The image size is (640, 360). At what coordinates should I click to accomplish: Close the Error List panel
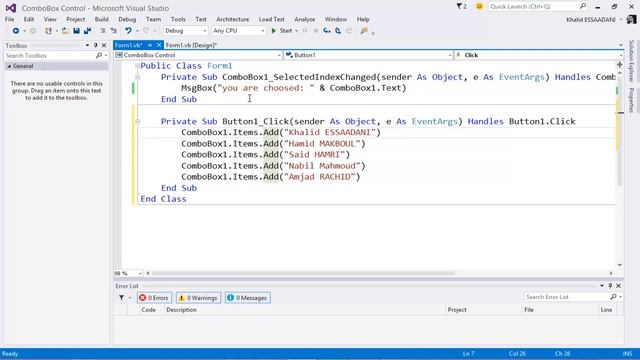point(618,286)
